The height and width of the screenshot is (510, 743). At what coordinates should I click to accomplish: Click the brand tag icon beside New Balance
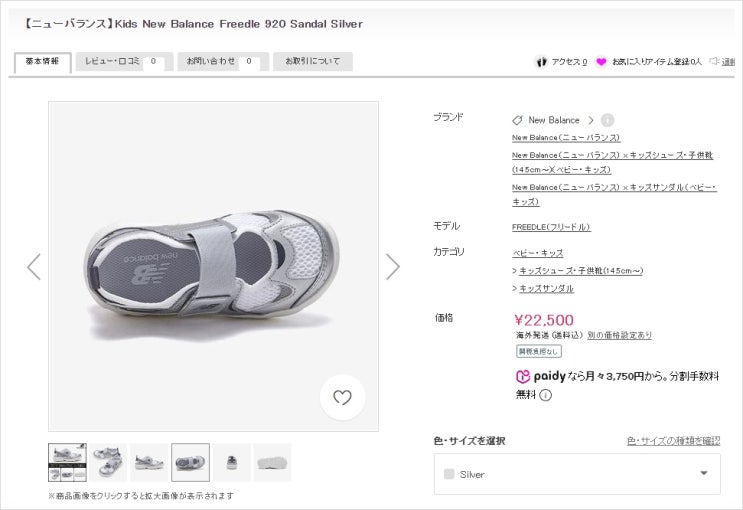(518, 120)
